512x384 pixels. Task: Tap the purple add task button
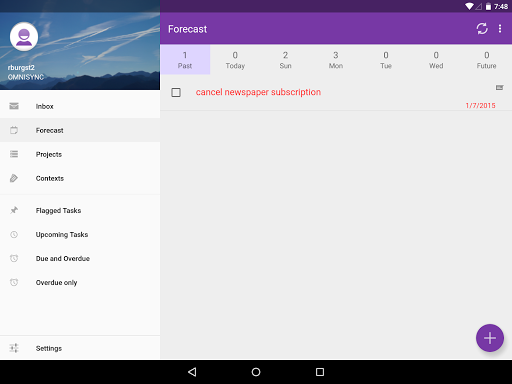pyautogui.click(x=490, y=338)
